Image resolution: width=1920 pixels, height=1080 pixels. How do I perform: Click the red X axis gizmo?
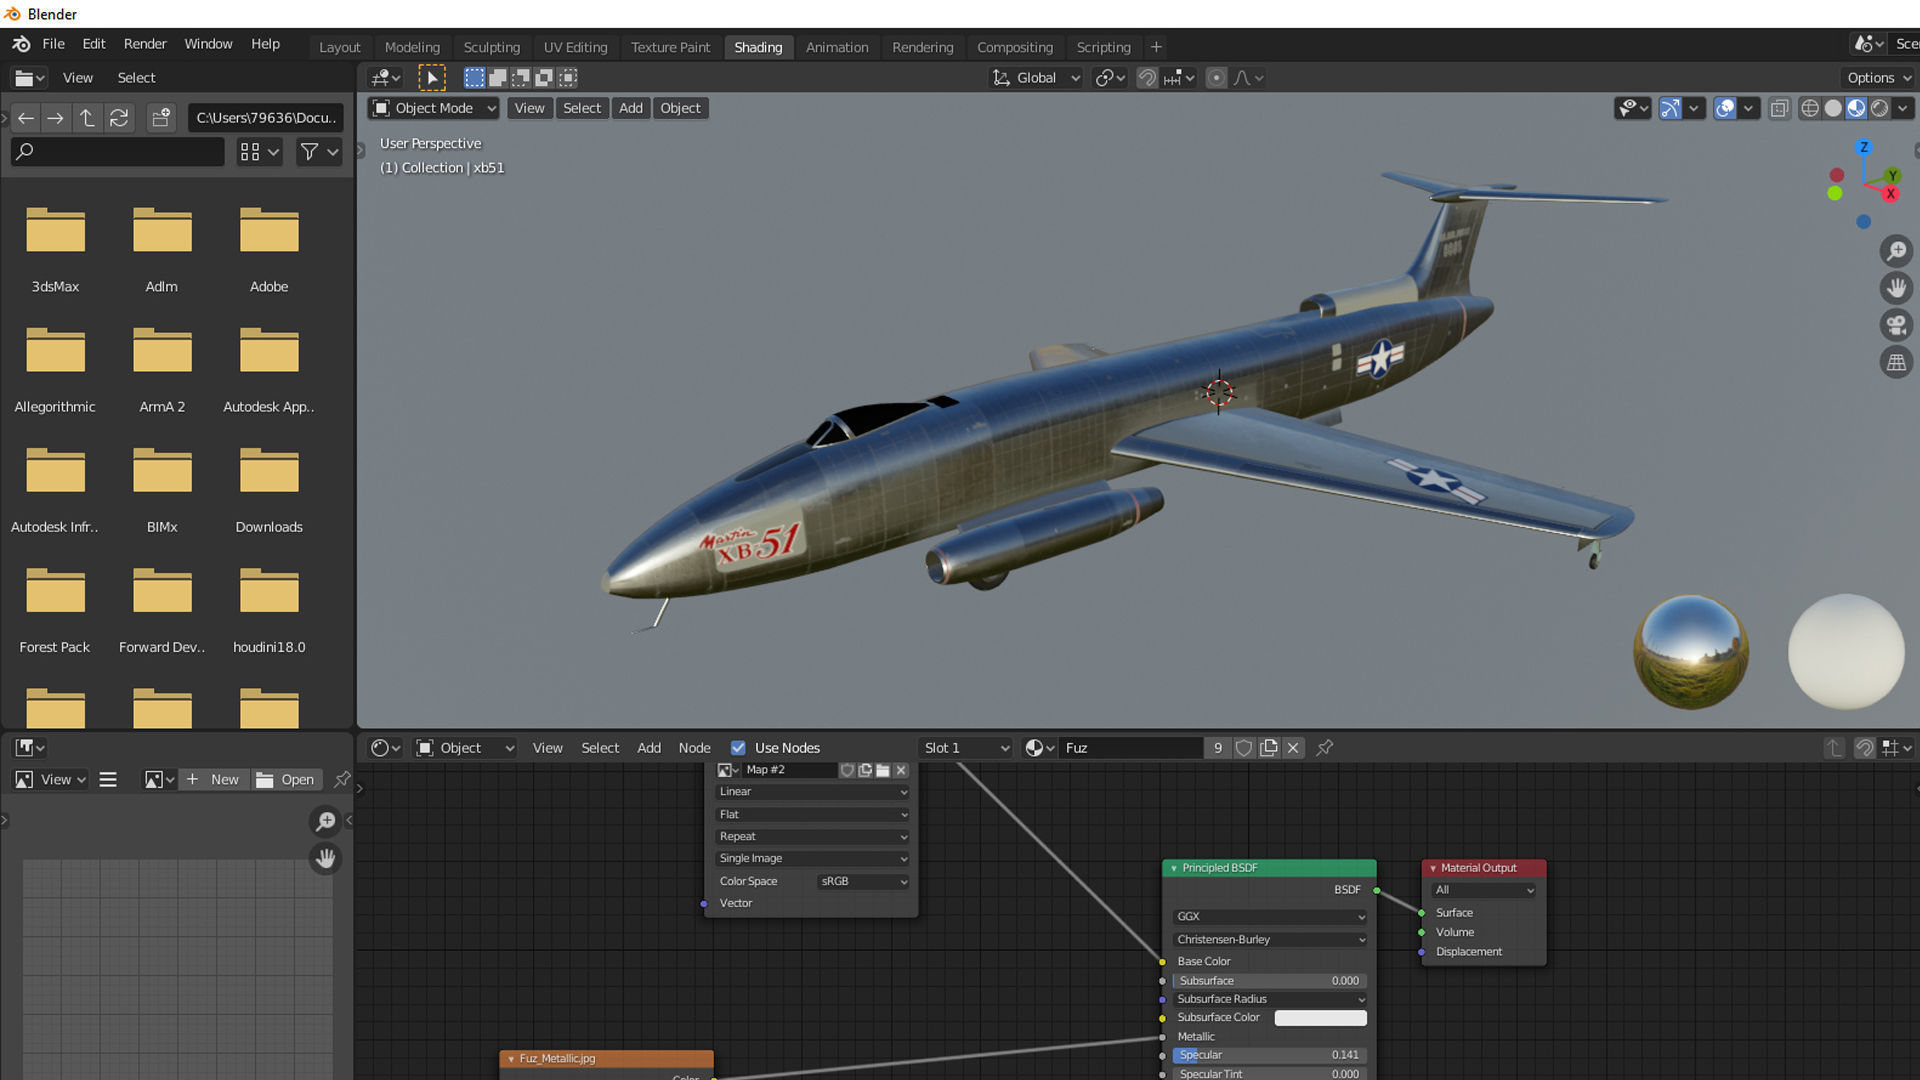[x=1890, y=194]
